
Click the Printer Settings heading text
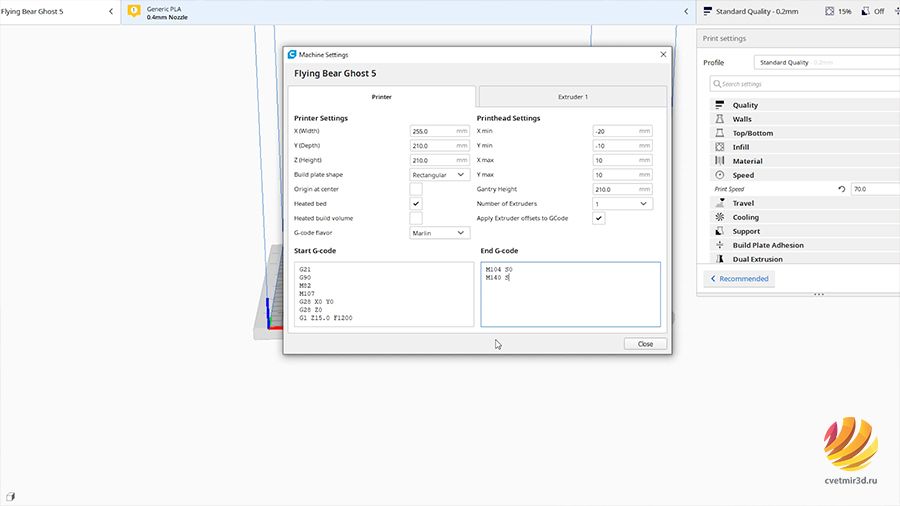321,118
